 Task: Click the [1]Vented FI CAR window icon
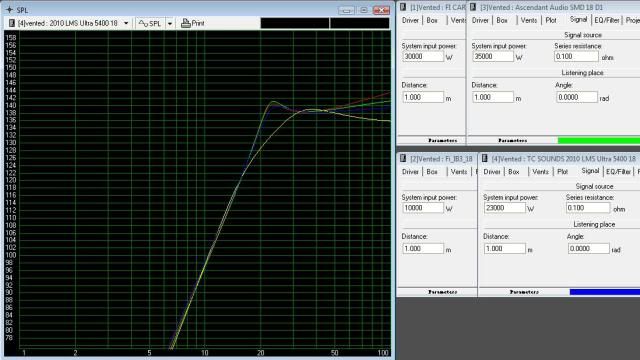click(x=403, y=7)
